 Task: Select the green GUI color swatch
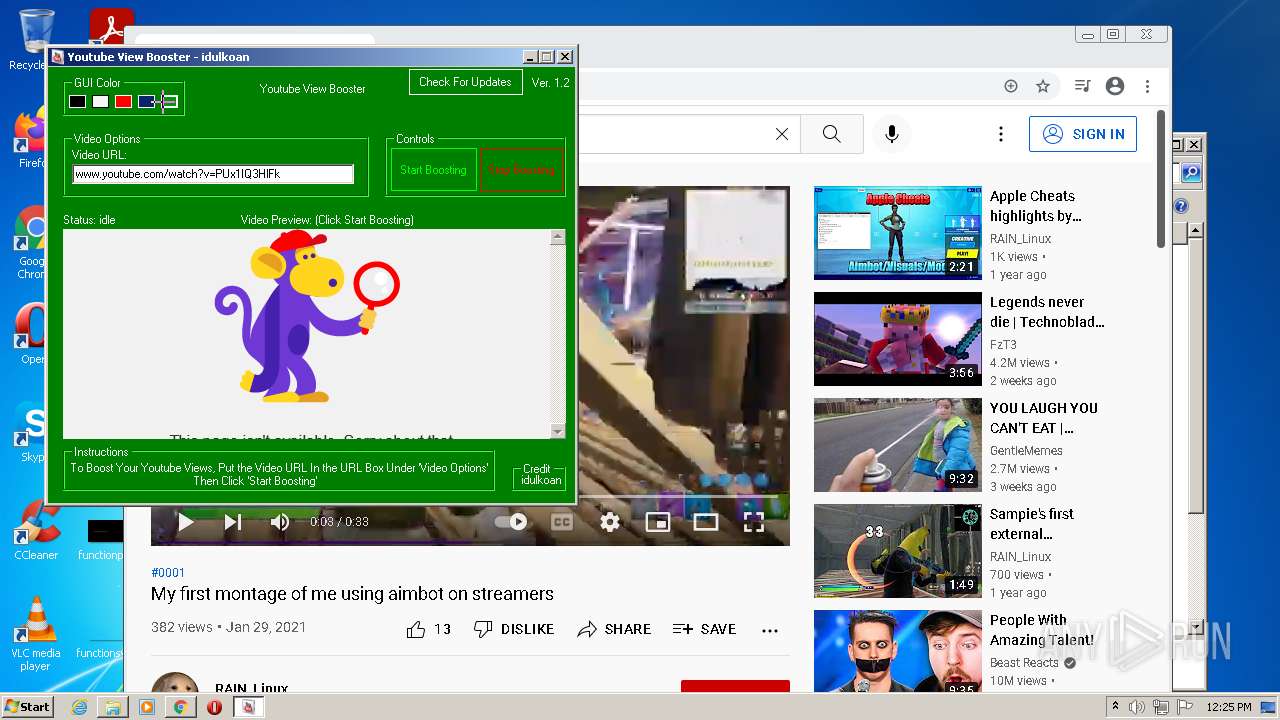coord(169,101)
